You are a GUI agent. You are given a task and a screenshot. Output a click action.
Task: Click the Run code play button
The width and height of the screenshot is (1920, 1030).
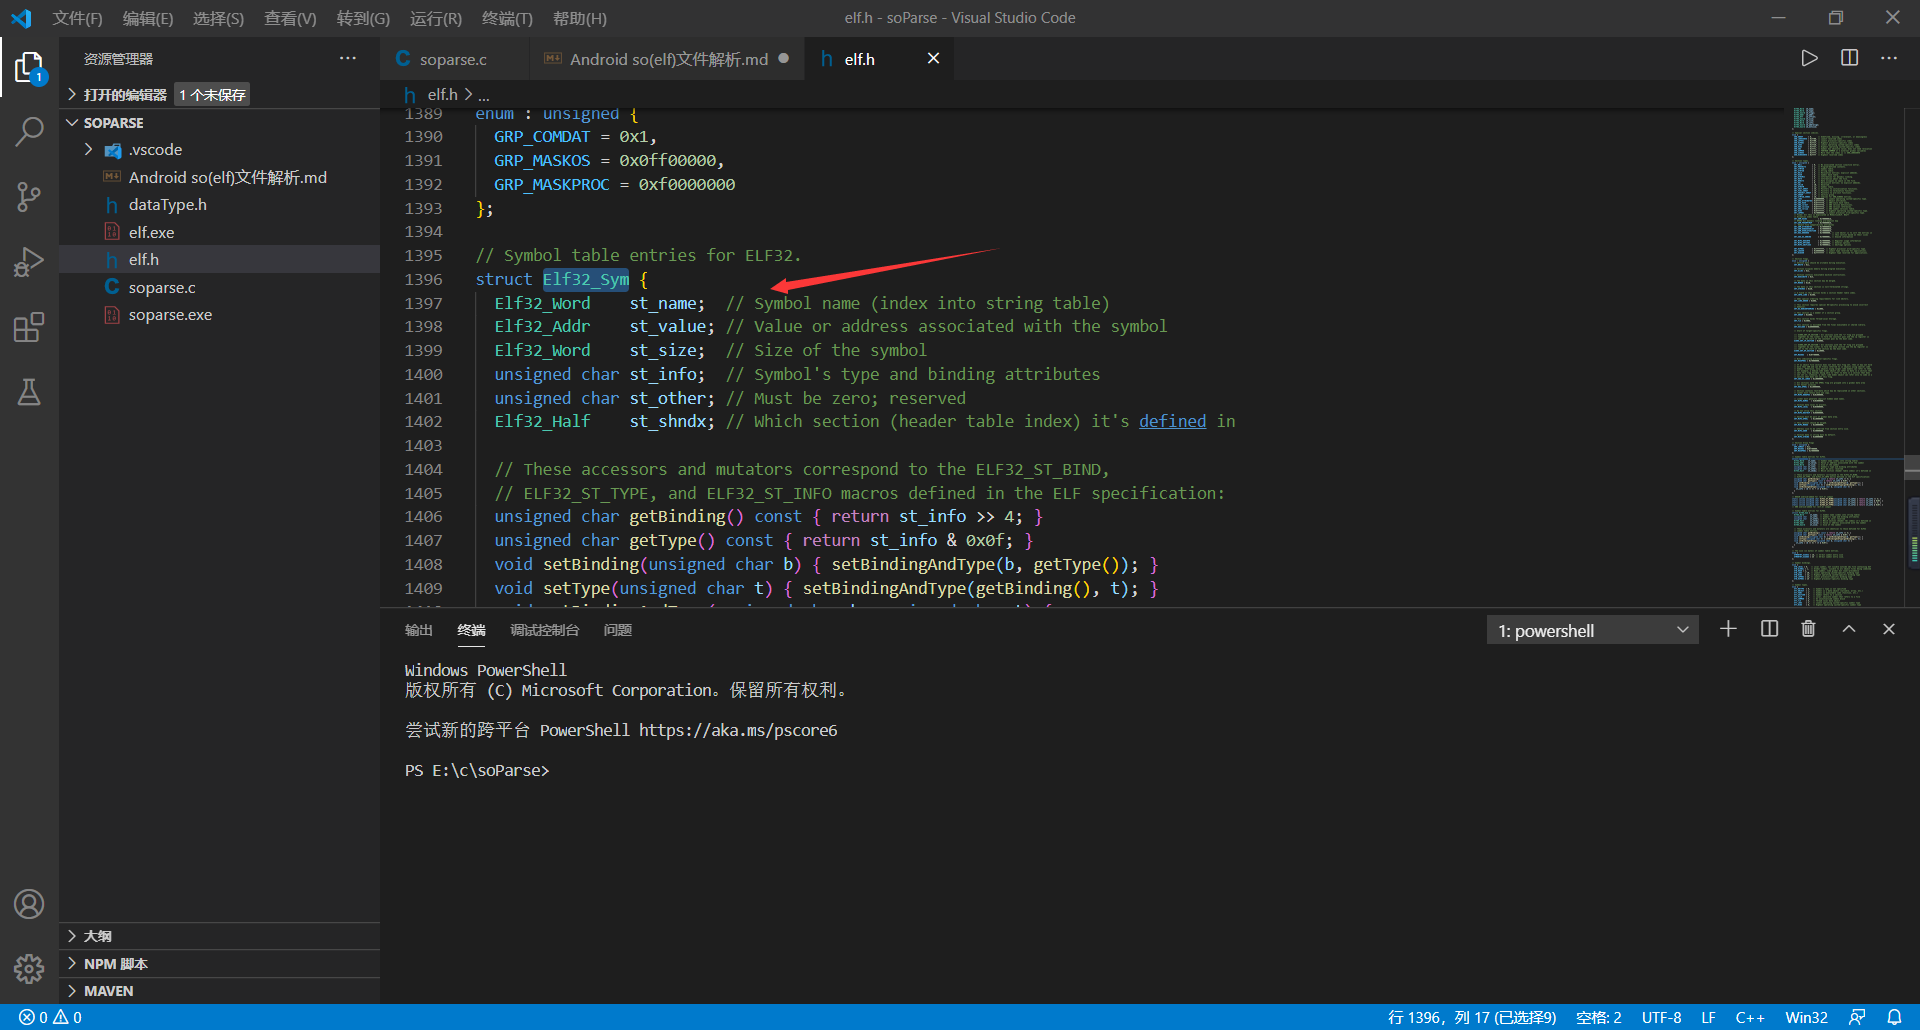point(1809,58)
